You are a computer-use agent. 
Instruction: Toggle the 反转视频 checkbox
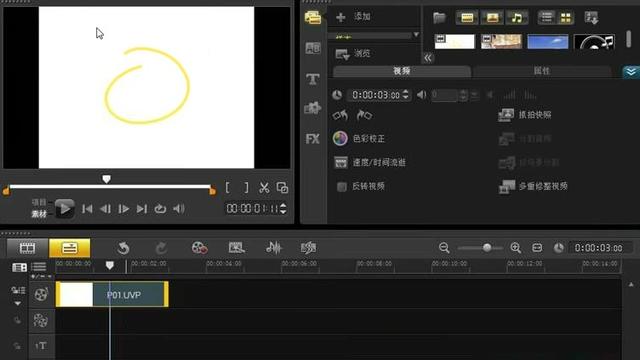[x=342, y=187]
